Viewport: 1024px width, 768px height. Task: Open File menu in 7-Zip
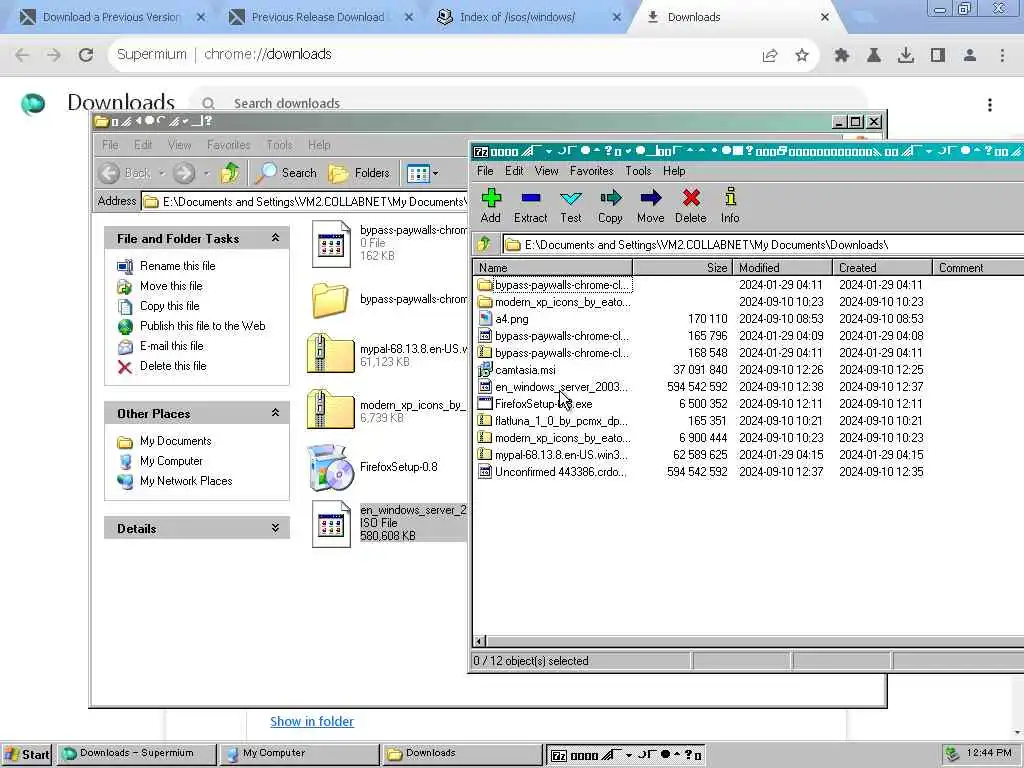(x=485, y=170)
